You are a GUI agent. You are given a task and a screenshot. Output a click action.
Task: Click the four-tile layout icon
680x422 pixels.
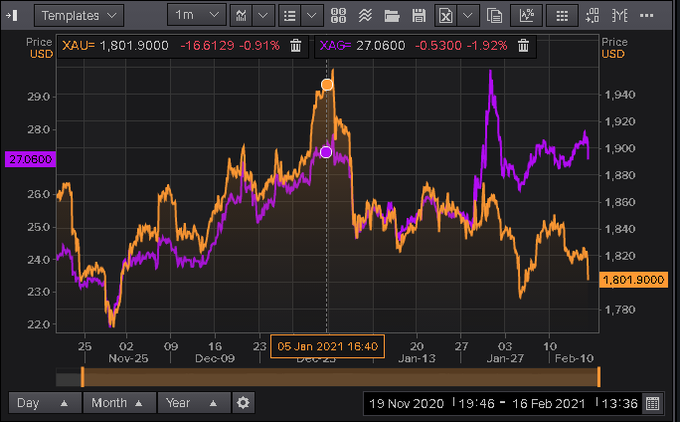(338, 16)
